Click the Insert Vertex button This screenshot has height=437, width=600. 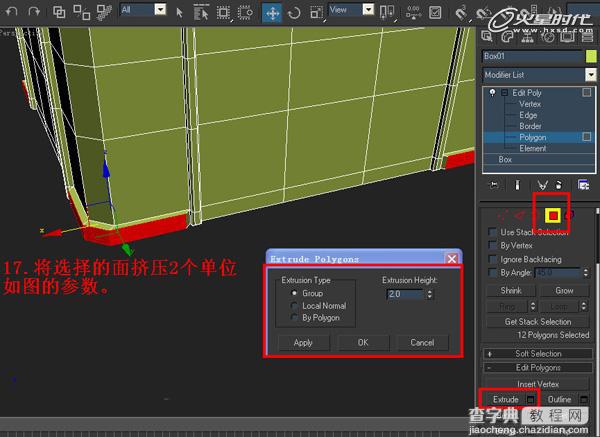538,384
